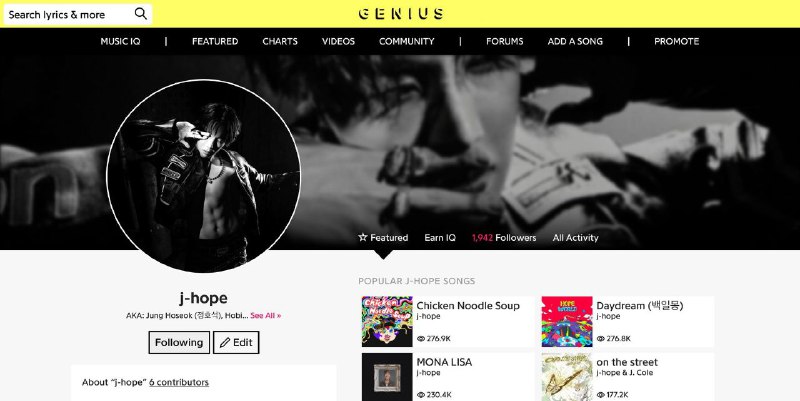Click the Add a Song link
Screen dimensions: 800x401
pos(575,41)
